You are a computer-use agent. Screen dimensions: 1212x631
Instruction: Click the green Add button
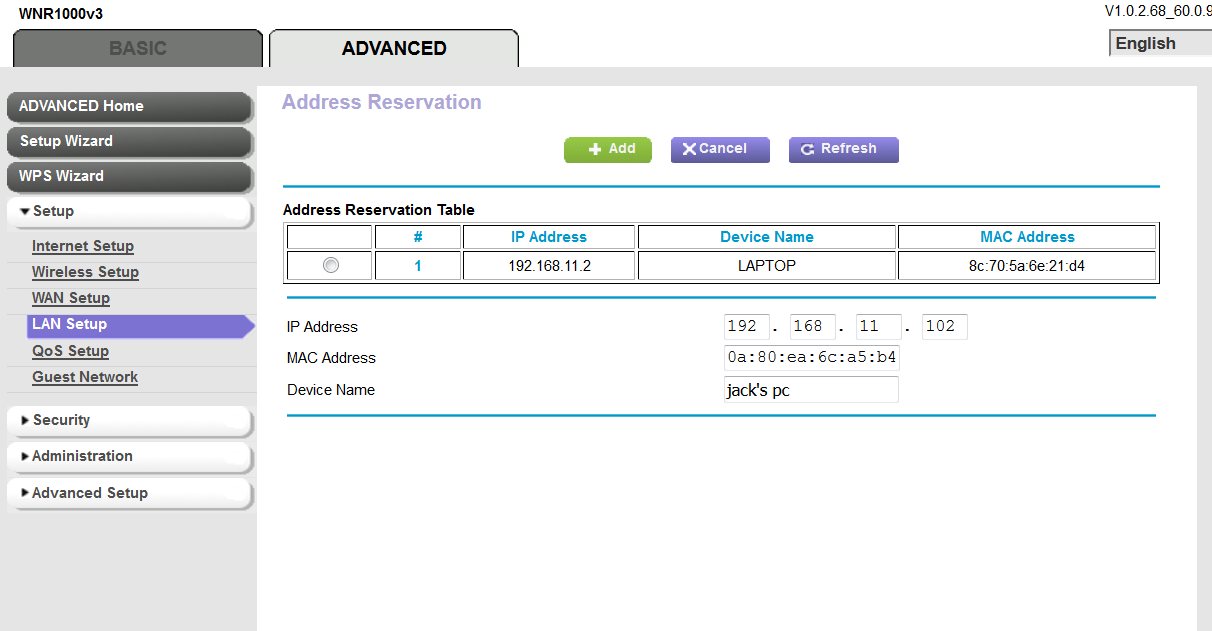coord(608,149)
